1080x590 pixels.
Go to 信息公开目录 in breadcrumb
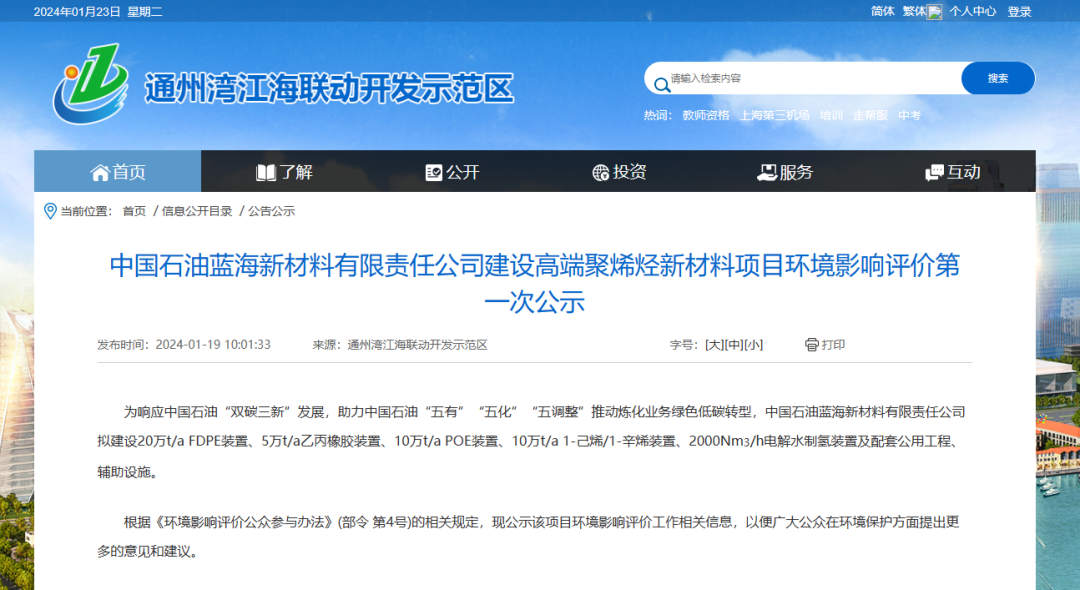pyautogui.click(x=197, y=211)
